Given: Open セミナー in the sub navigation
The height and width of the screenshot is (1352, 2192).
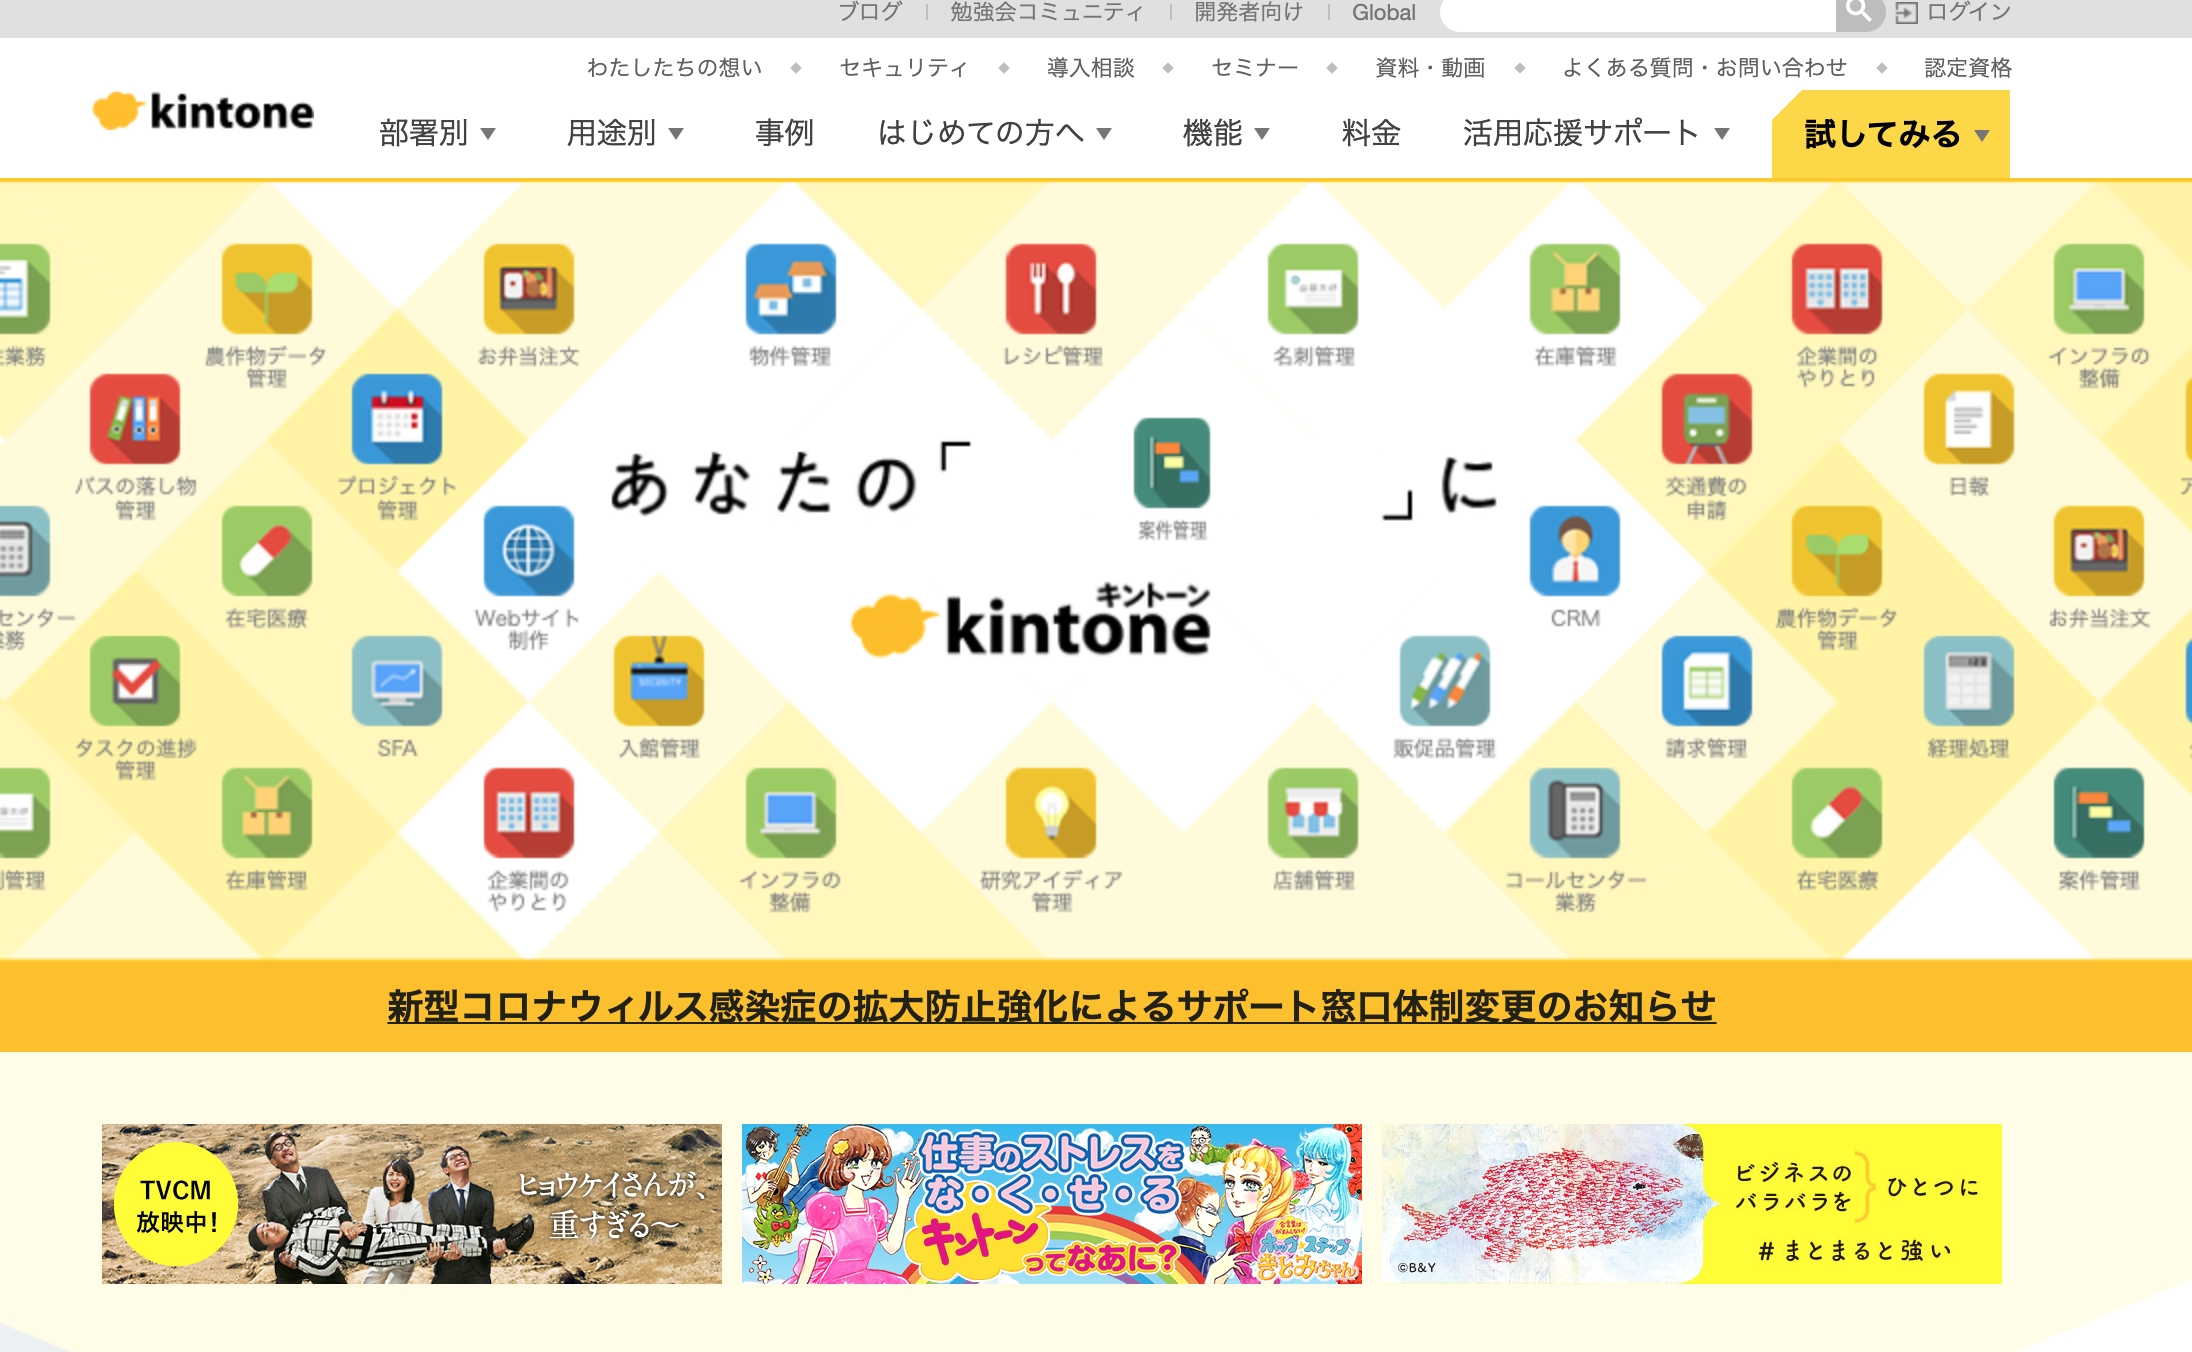Looking at the screenshot, I should (x=1255, y=67).
